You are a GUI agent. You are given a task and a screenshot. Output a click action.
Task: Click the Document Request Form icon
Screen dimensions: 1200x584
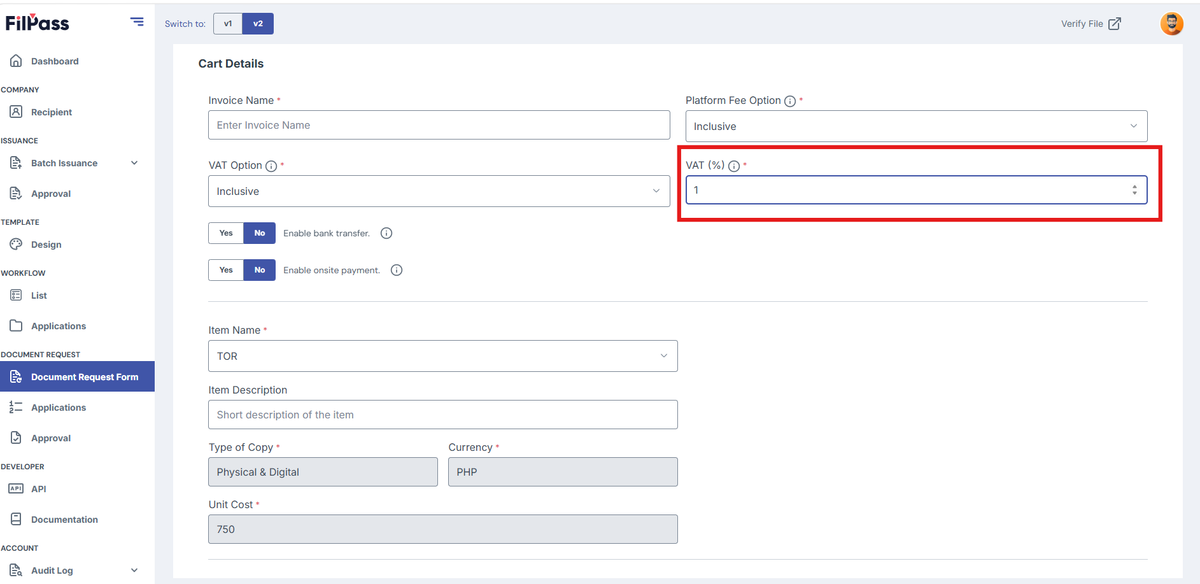tap(15, 377)
